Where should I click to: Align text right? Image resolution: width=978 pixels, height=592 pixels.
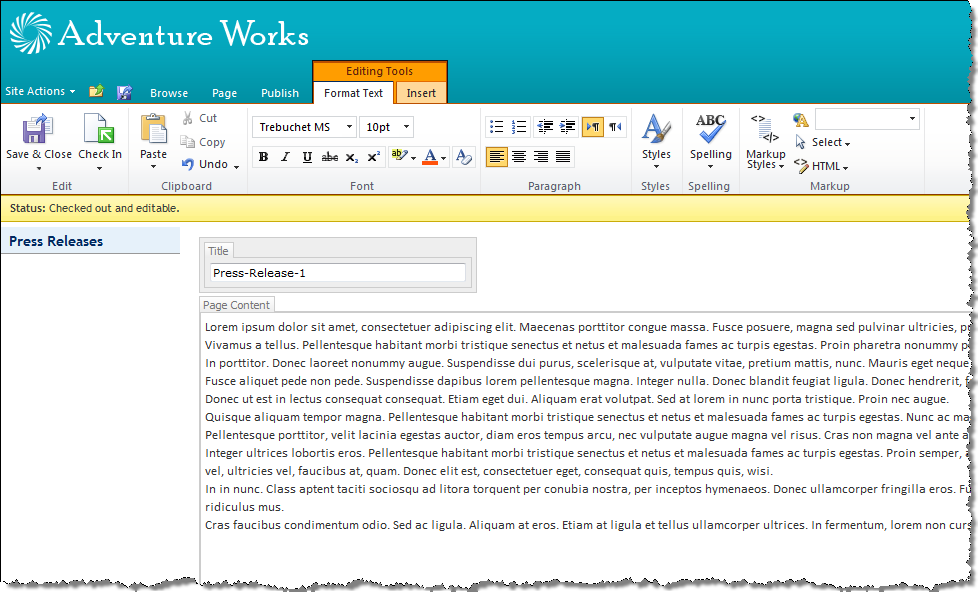pyautogui.click(x=541, y=157)
